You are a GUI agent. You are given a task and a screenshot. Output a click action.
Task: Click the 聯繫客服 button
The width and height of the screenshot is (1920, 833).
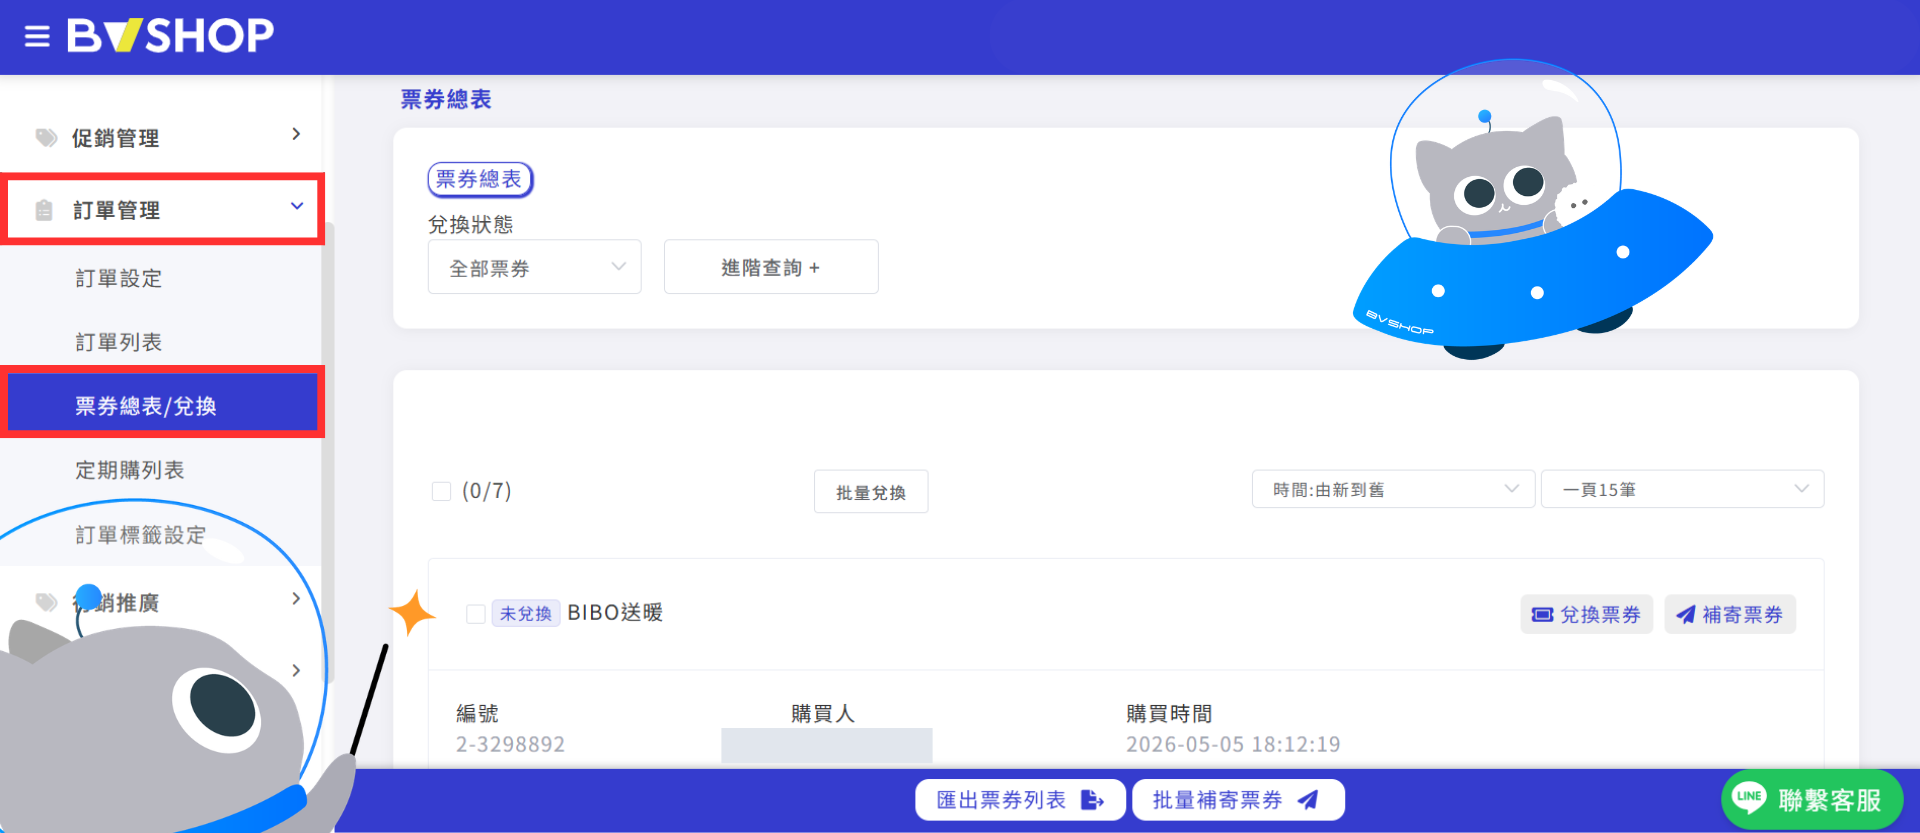pos(1812,798)
